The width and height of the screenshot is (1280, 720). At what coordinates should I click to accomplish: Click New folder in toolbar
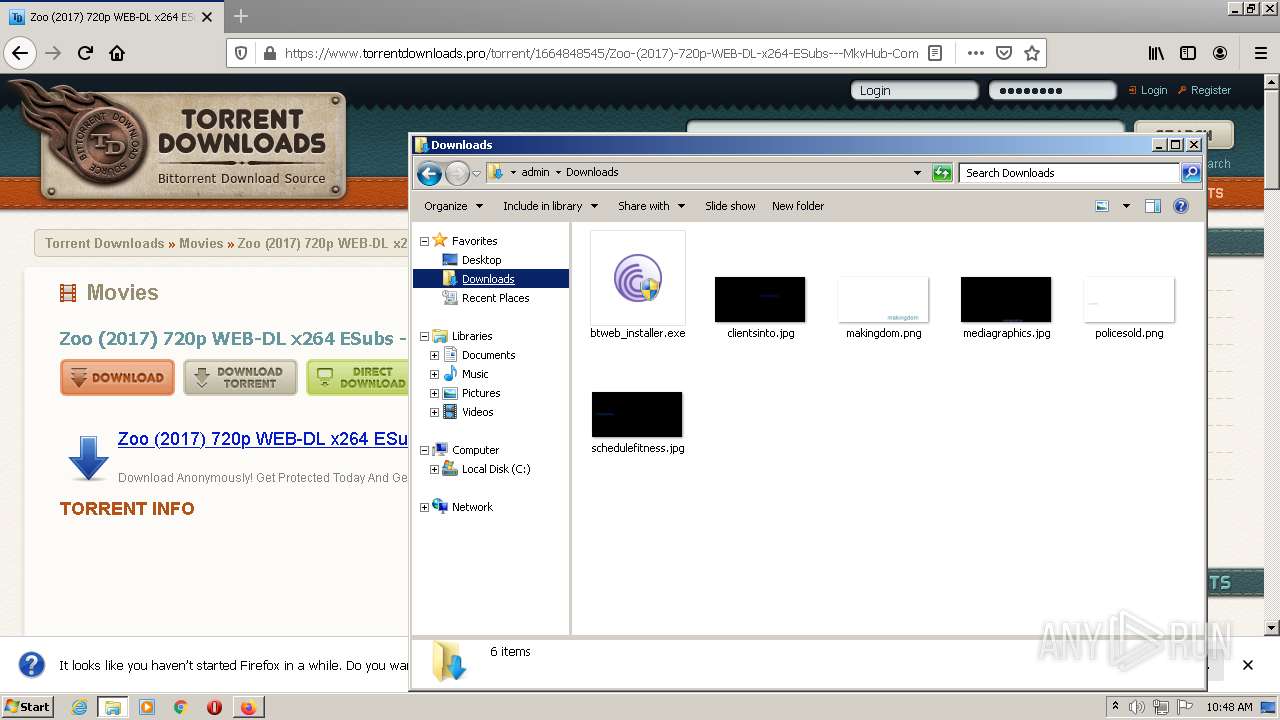[x=798, y=206]
